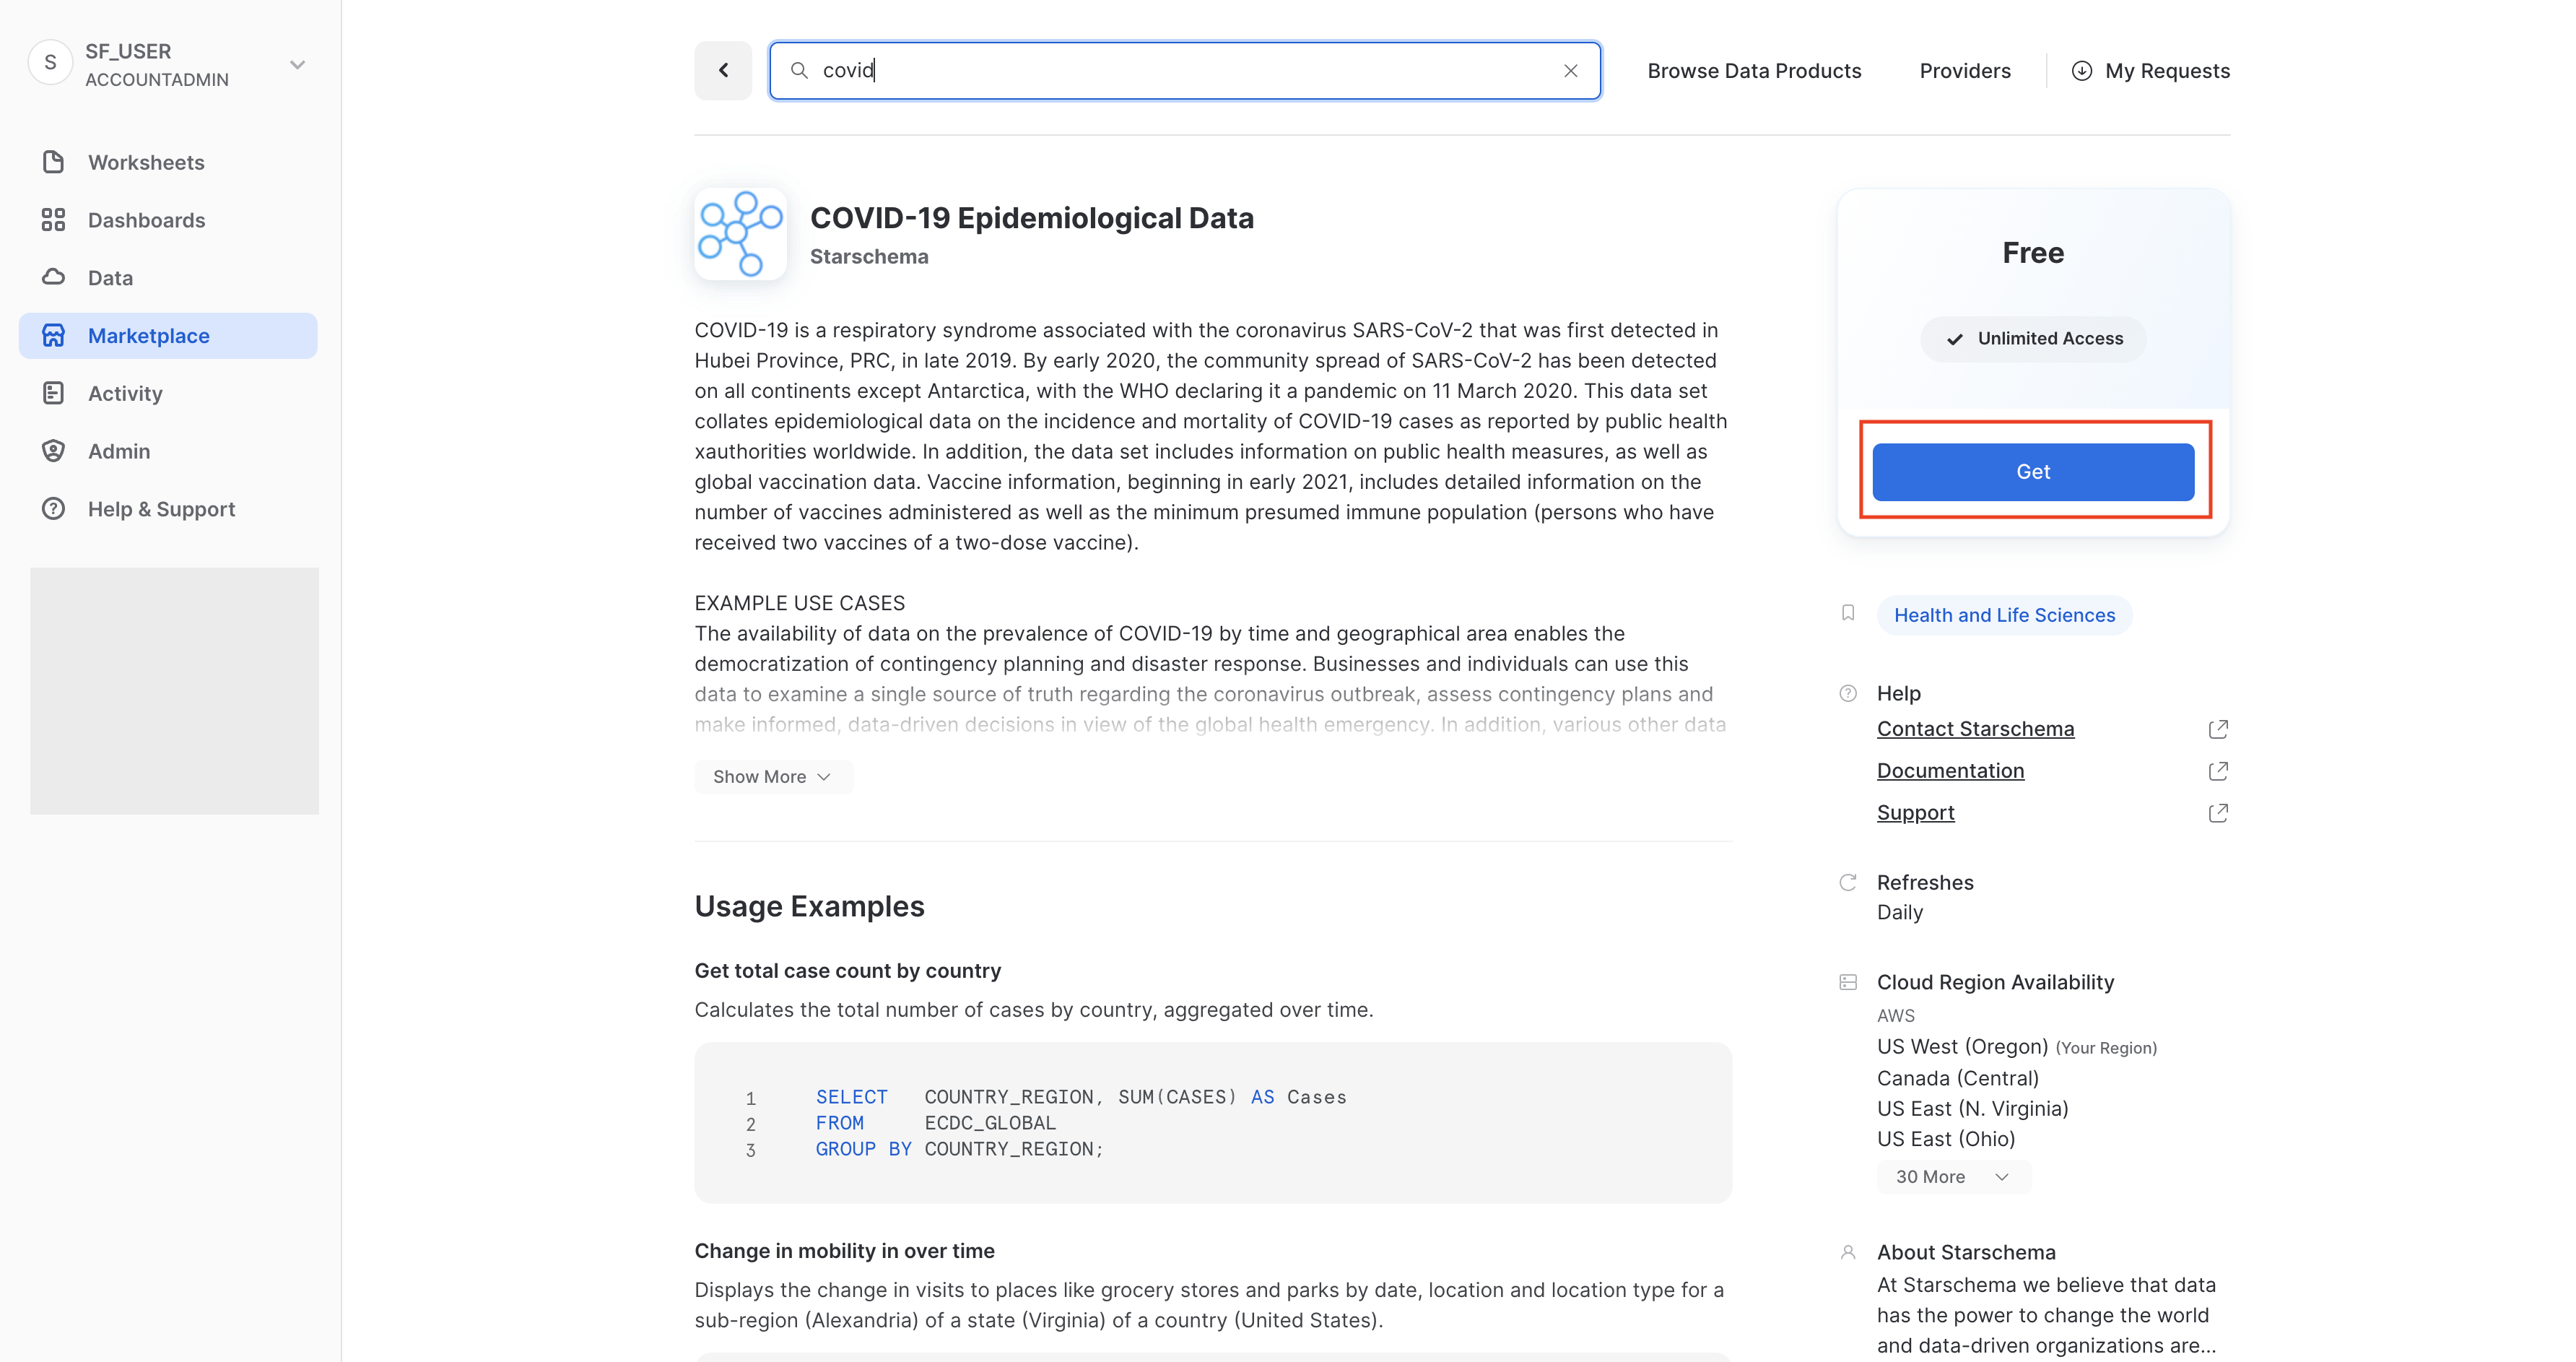Image resolution: width=2576 pixels, height=1362 pixels.
Task: Click the Admin shield icon
Action: pos(53,451)
